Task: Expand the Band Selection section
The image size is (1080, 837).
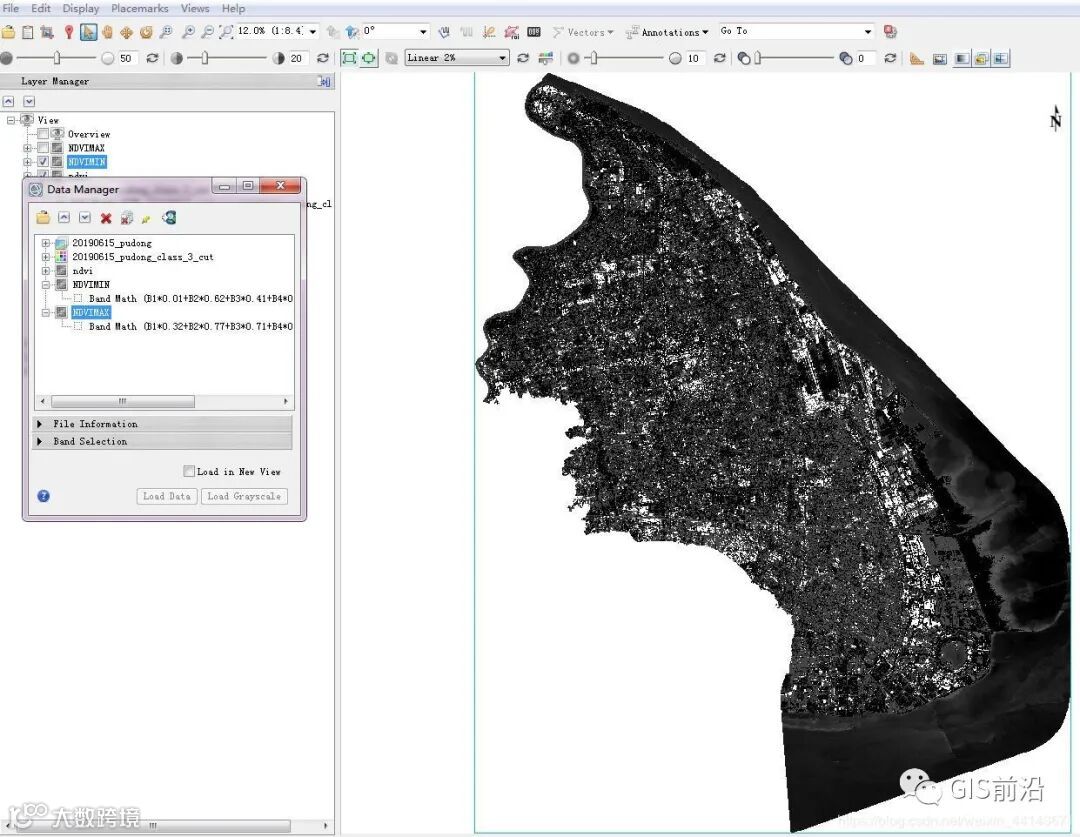Action: (x=90, y=441)
